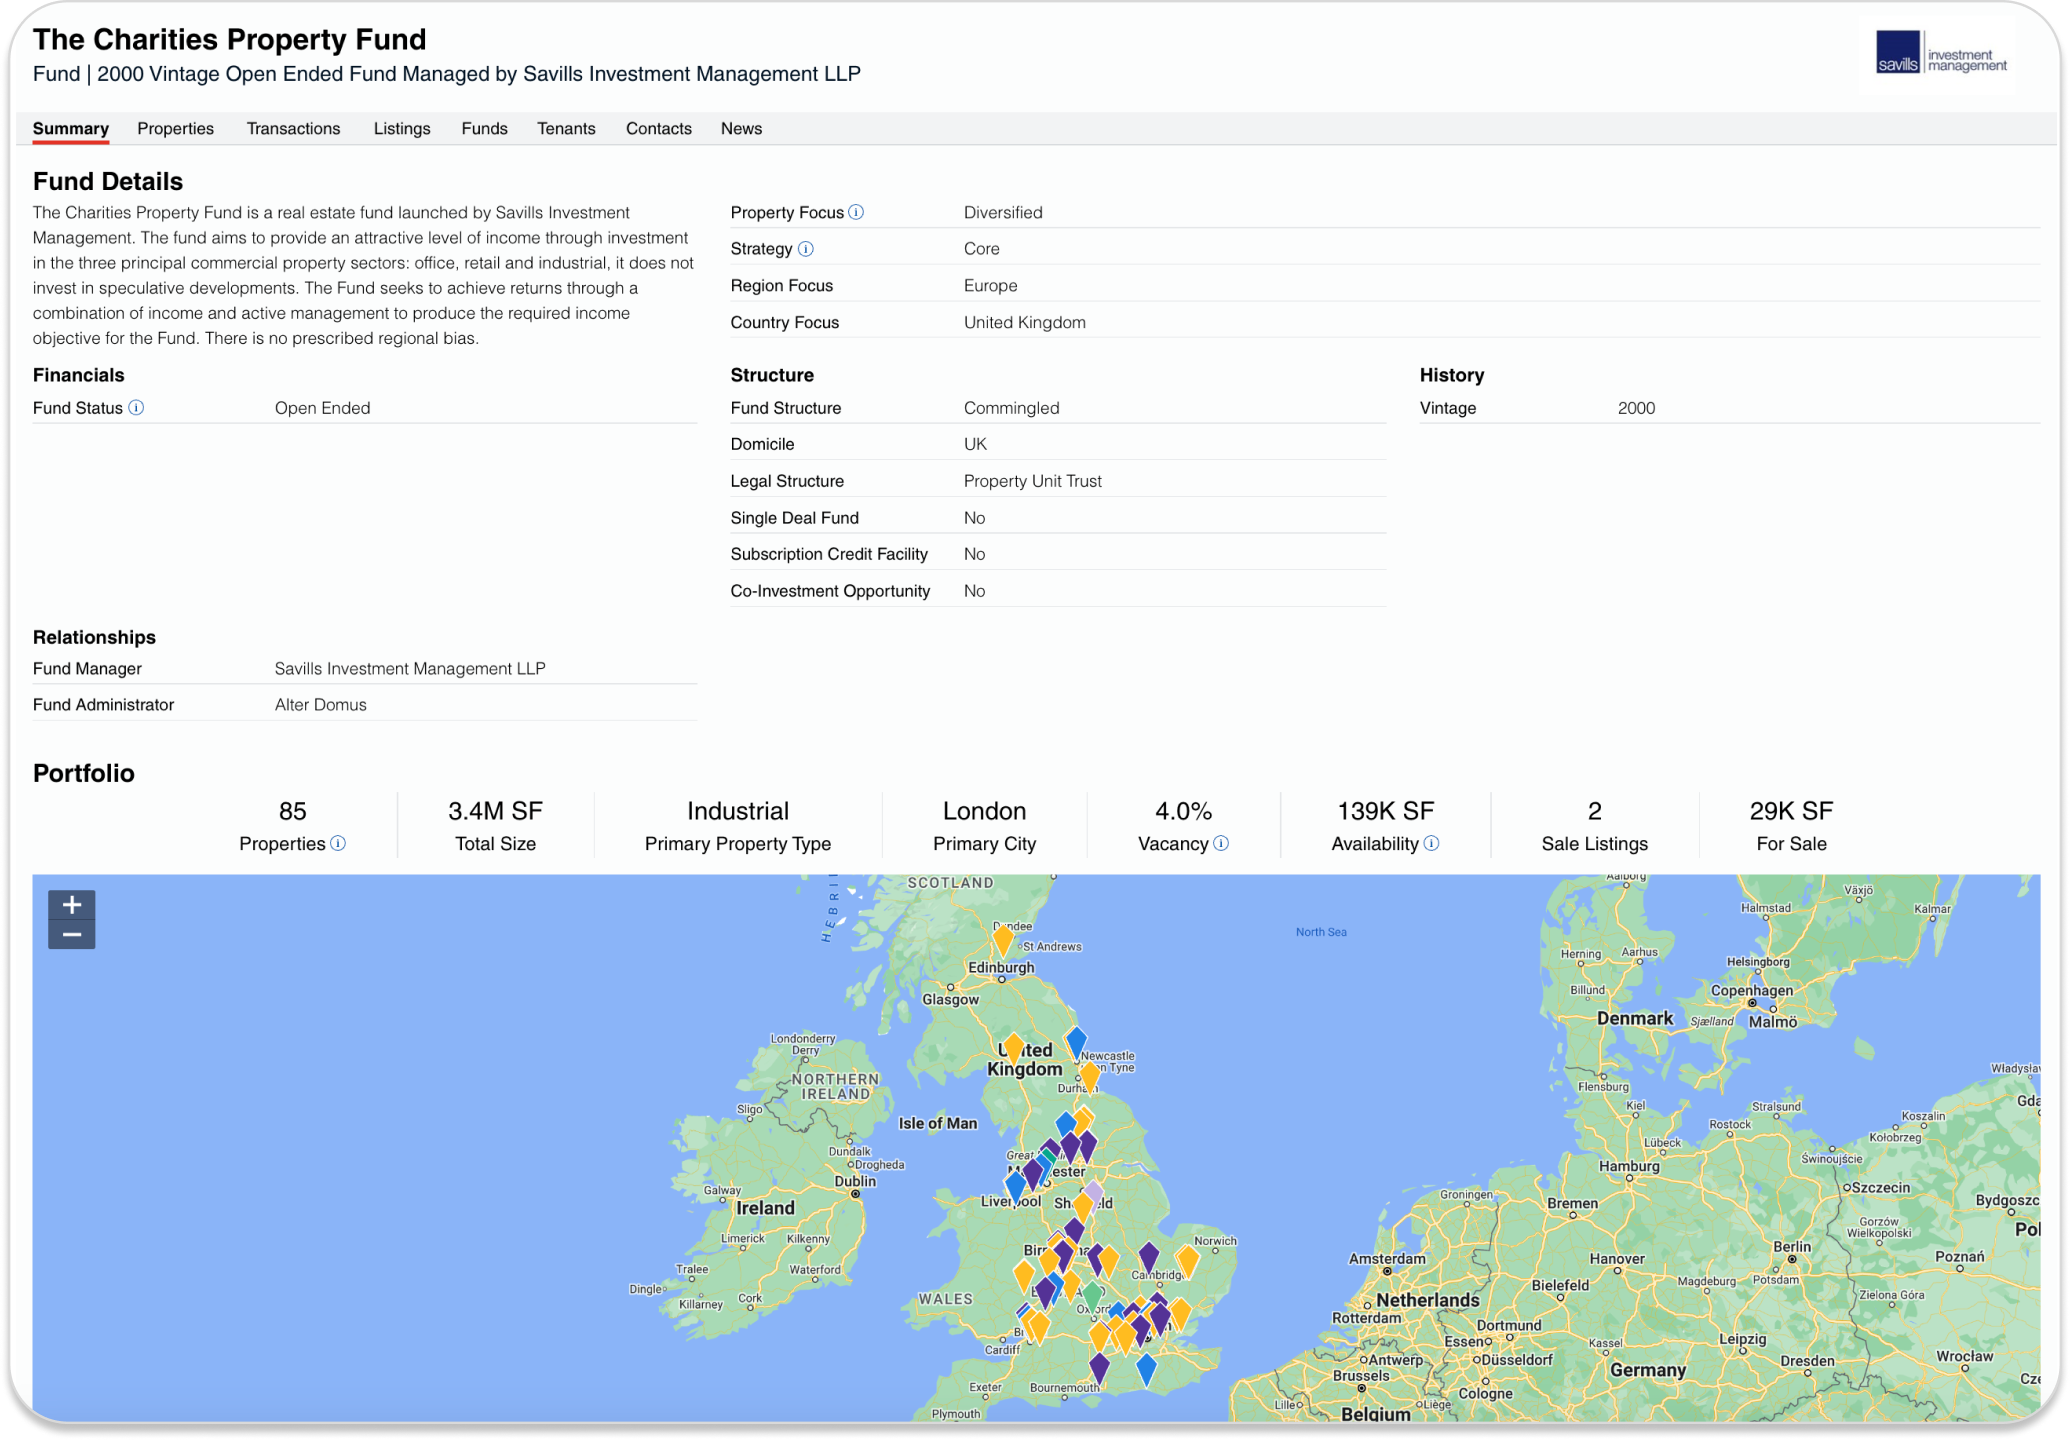Zoom out on the map
2070x1440 pixels.
coord(72,935)
